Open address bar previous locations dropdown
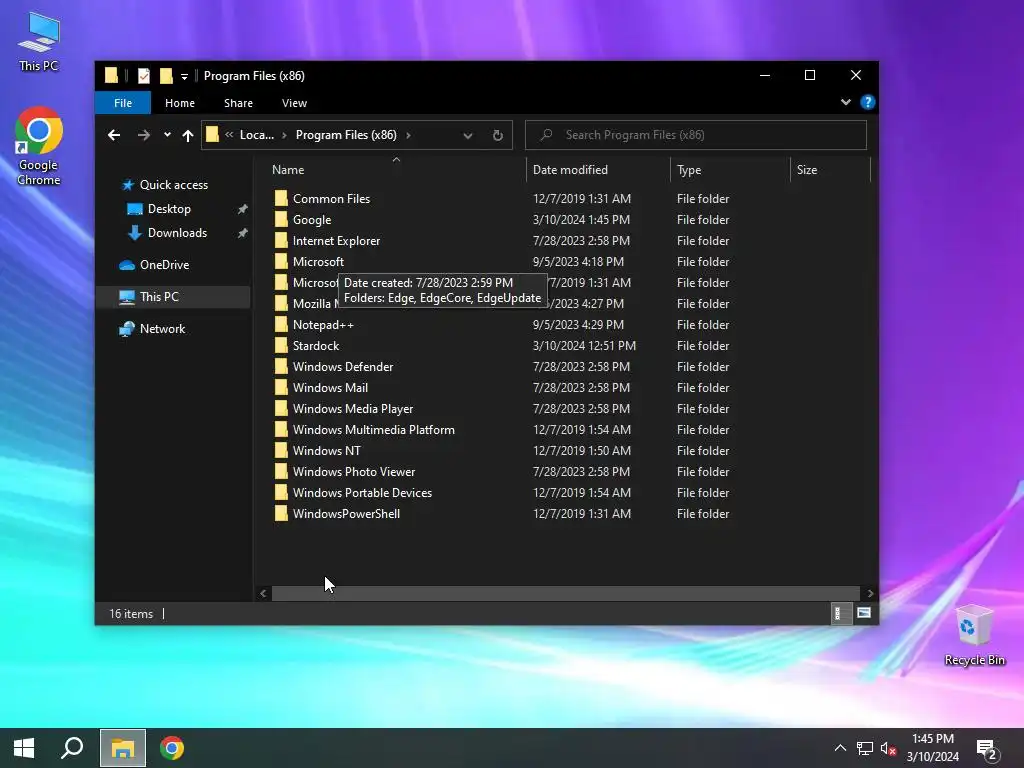Viewport: 1024px width, 768px height. 468,135
